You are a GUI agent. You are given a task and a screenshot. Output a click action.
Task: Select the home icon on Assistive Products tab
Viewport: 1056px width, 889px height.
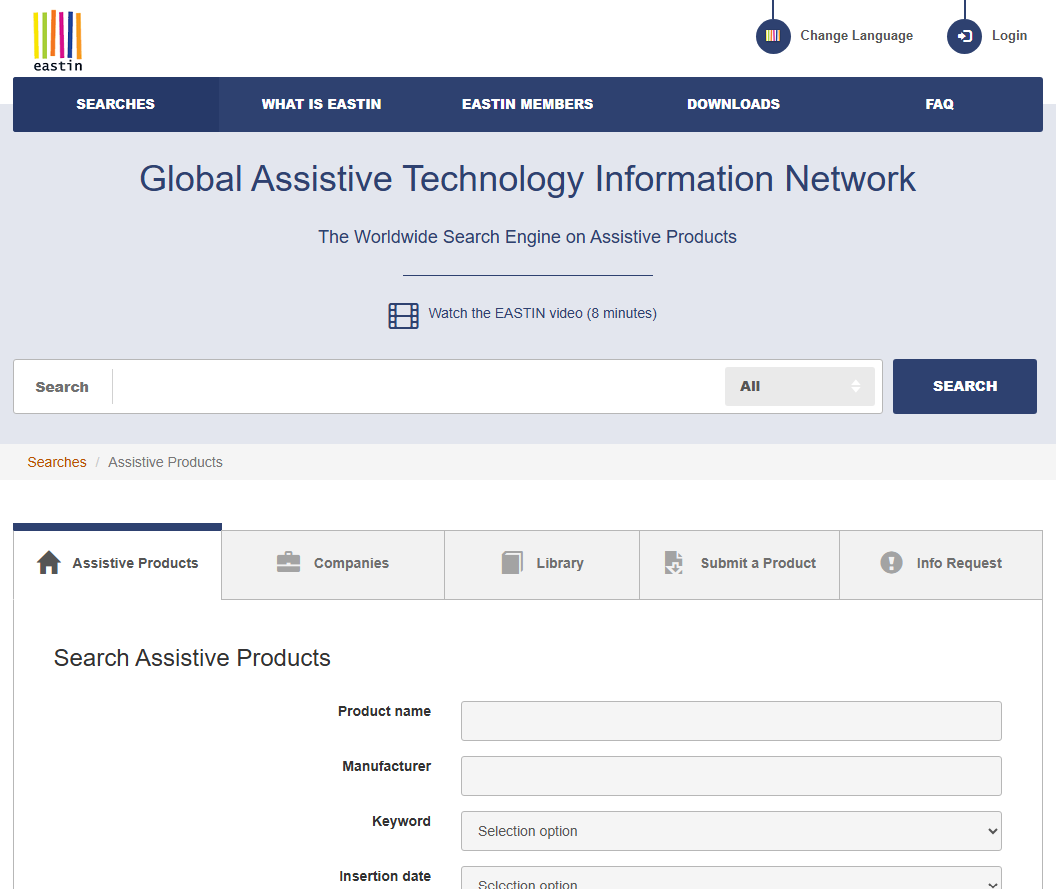pos(49,562)
